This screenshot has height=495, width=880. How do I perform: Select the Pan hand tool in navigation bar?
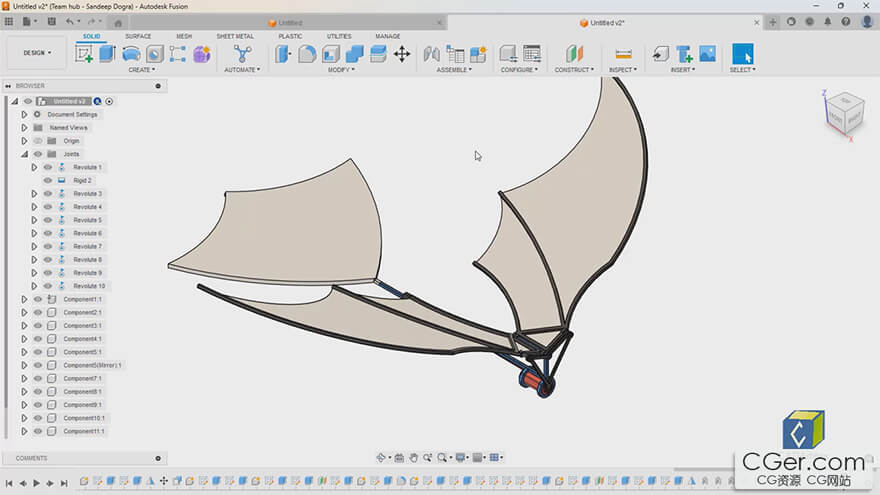tap(414, 457)
